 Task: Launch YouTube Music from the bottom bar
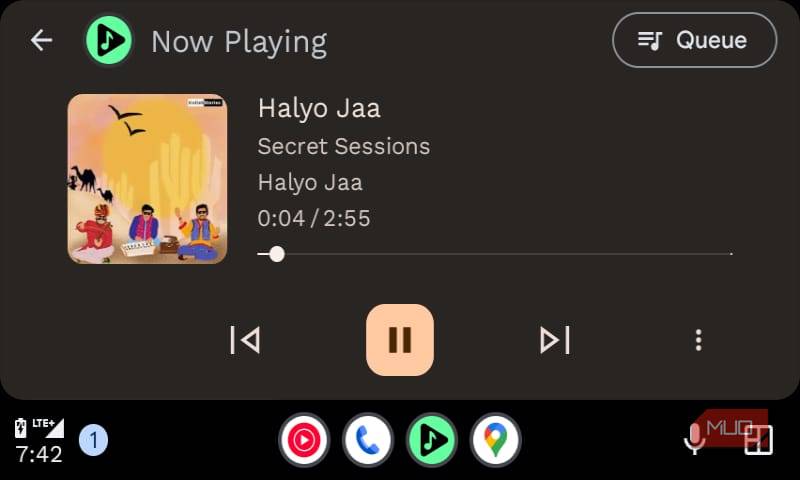point(304,440)
